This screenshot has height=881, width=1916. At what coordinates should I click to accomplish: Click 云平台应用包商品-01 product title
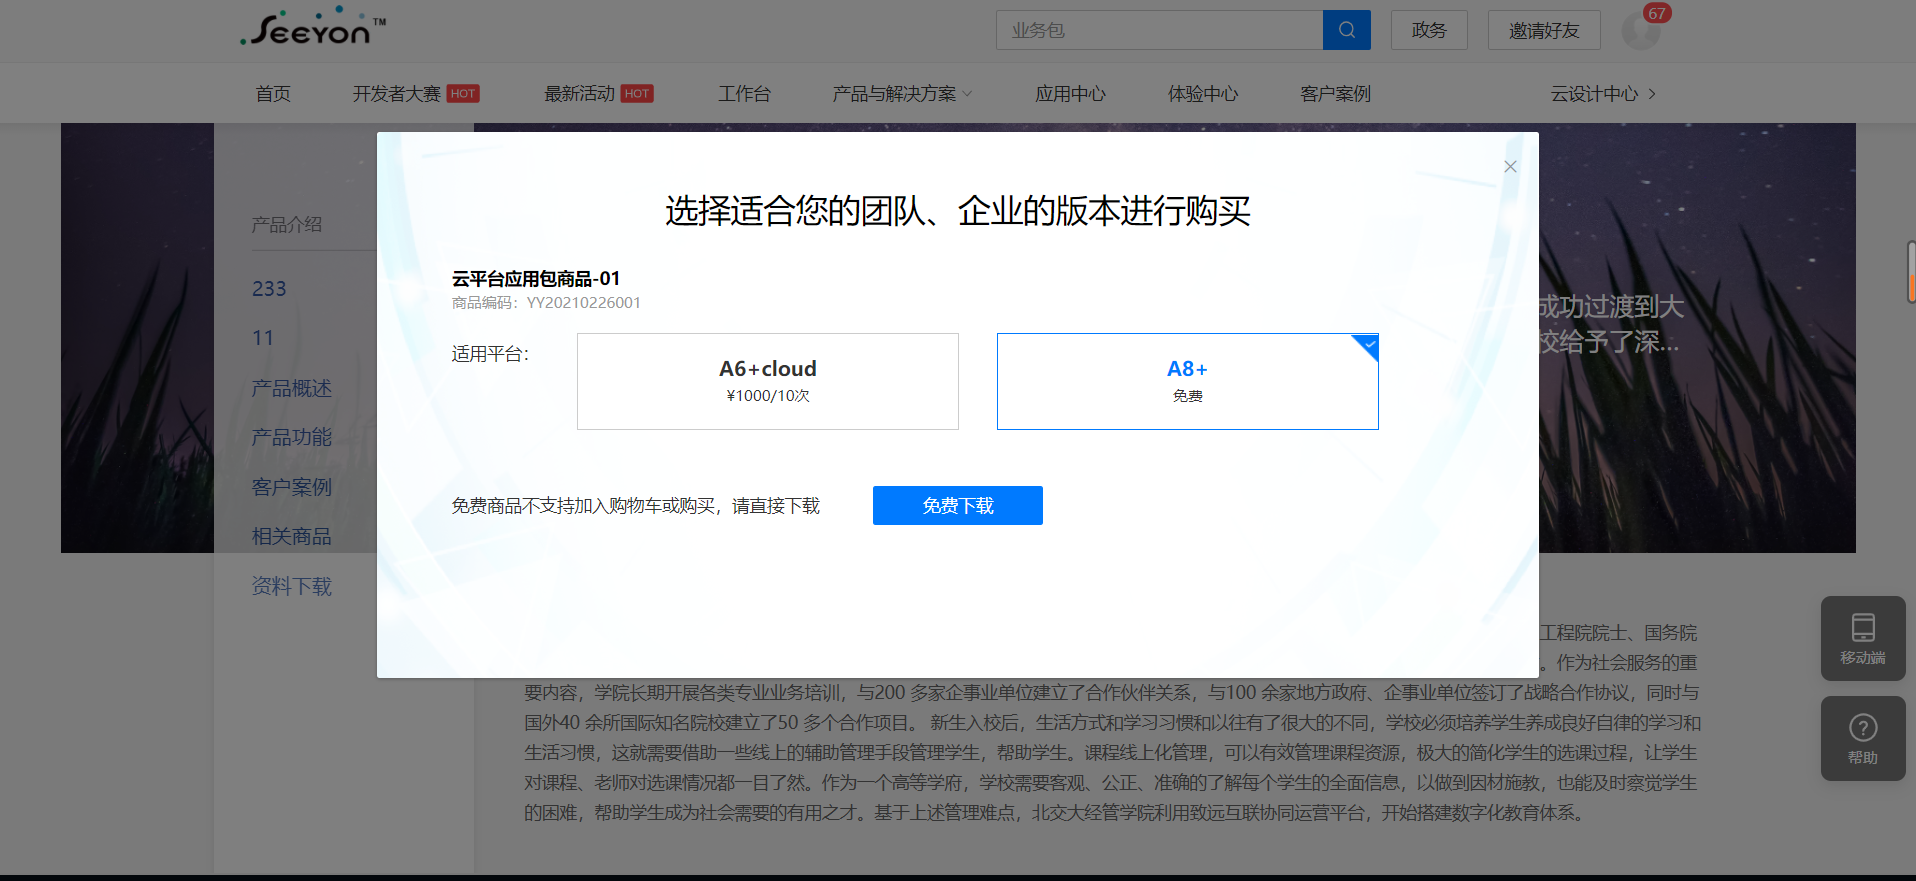536,279
